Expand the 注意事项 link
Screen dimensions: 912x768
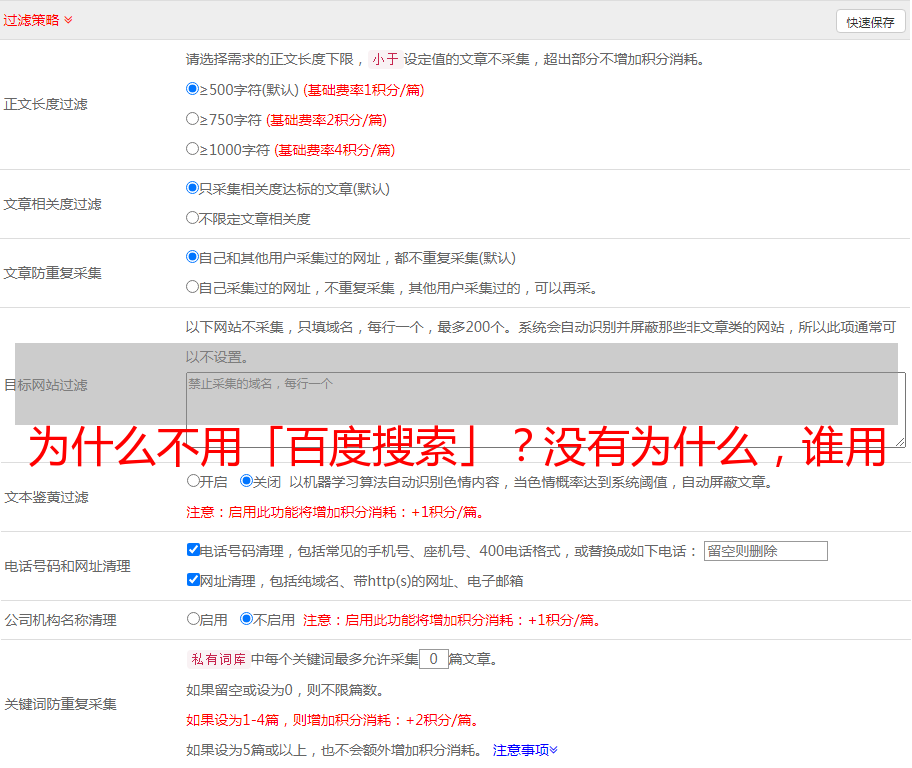(x=525, y=750)
